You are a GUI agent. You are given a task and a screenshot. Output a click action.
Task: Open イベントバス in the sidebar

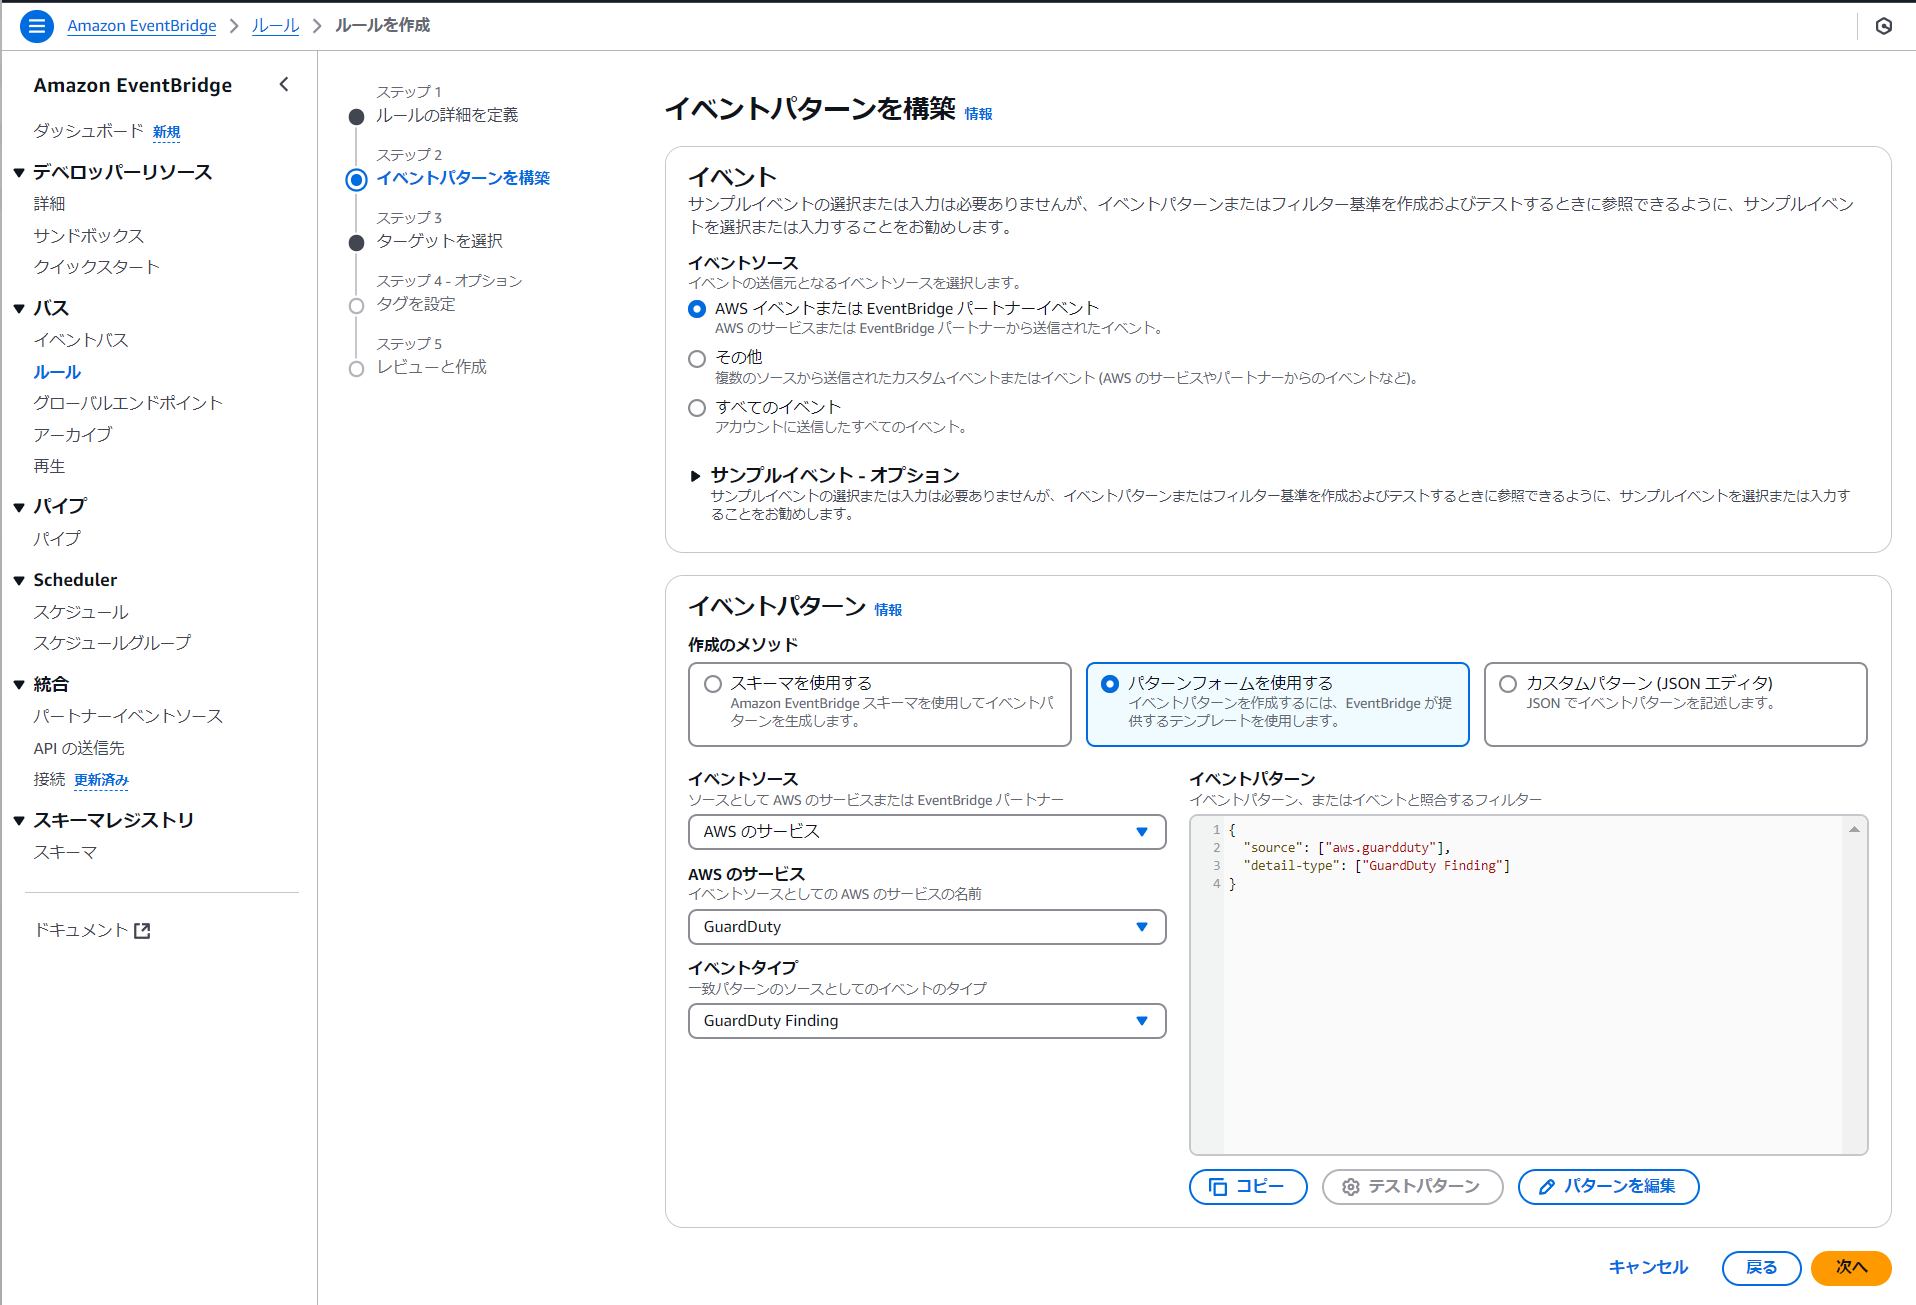[81, 340]
